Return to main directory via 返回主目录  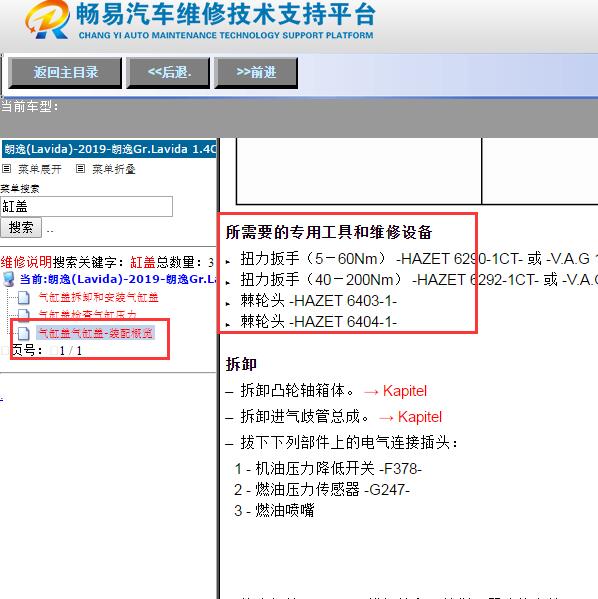tap(65, 73)
